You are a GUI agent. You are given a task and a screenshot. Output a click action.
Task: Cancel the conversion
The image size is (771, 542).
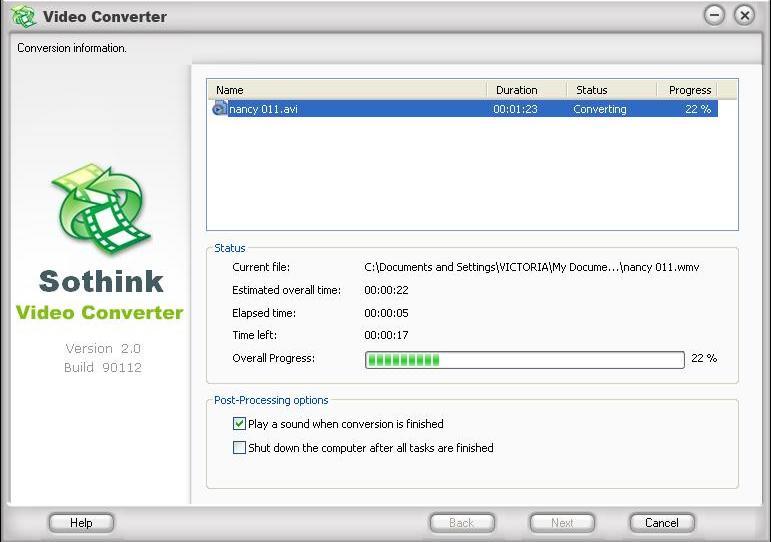coord(662,523)
